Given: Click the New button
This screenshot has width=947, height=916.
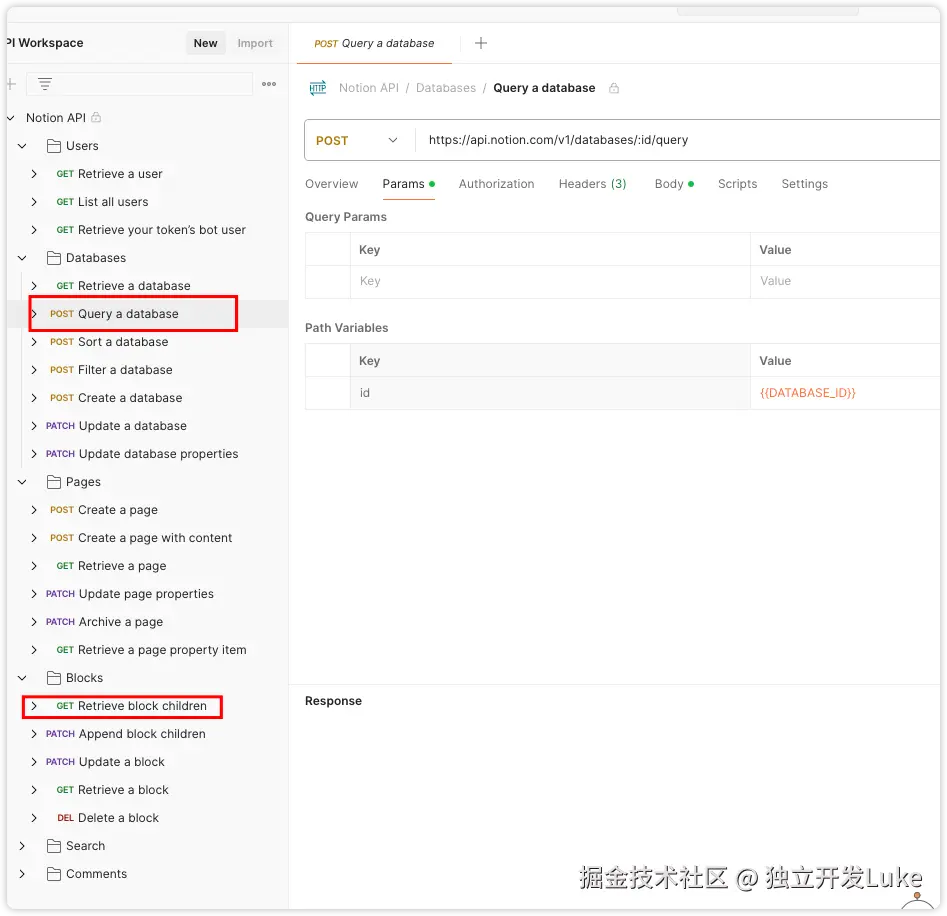Looking at the screenshot, I should coord(205,43).
